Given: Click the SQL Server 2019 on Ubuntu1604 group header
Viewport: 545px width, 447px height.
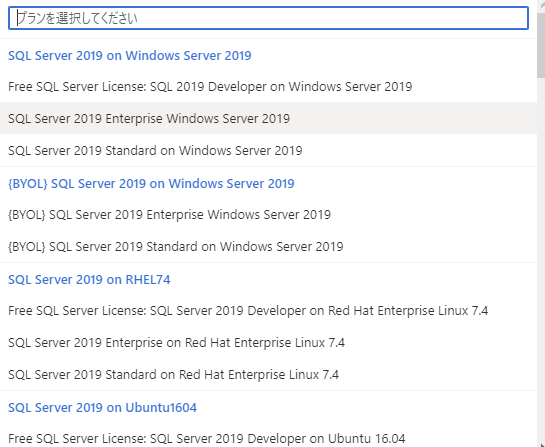Looking at the screenshot, I should pos(103,407).
